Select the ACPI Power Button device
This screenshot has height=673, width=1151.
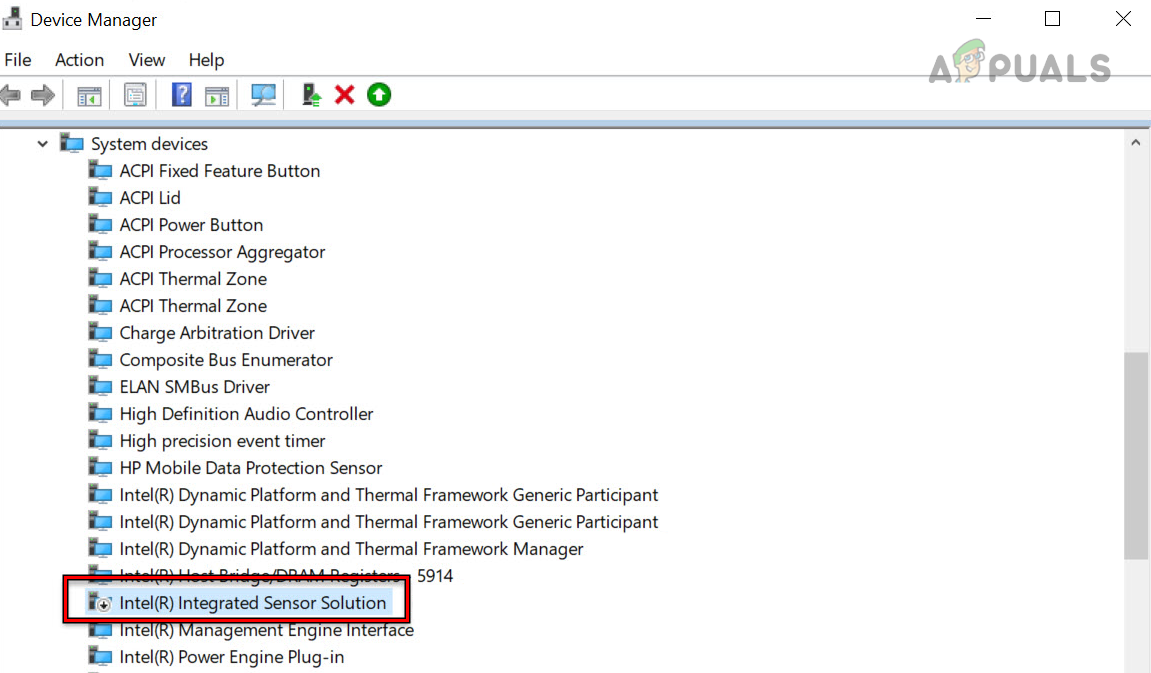tap(190, 224)
